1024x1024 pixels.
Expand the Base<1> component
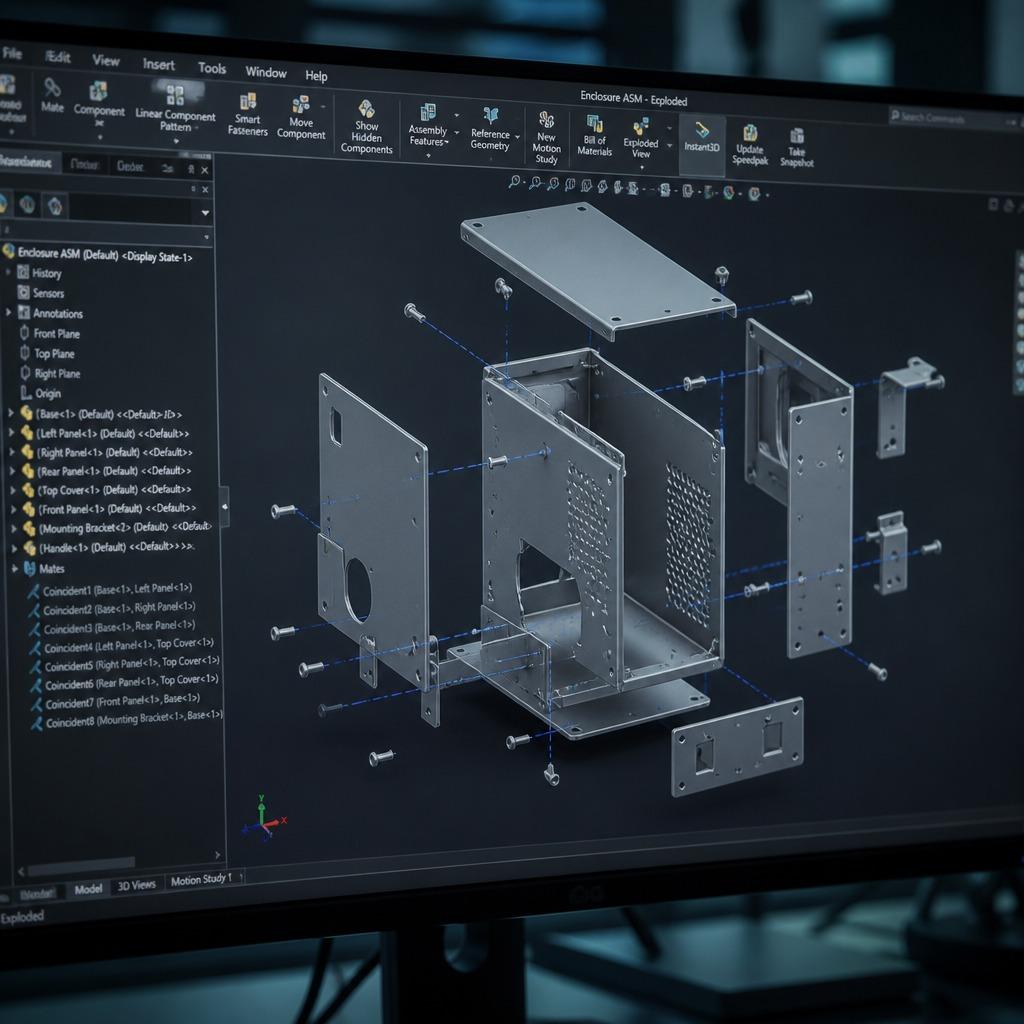pyautogui.click(x=11, y=413)
